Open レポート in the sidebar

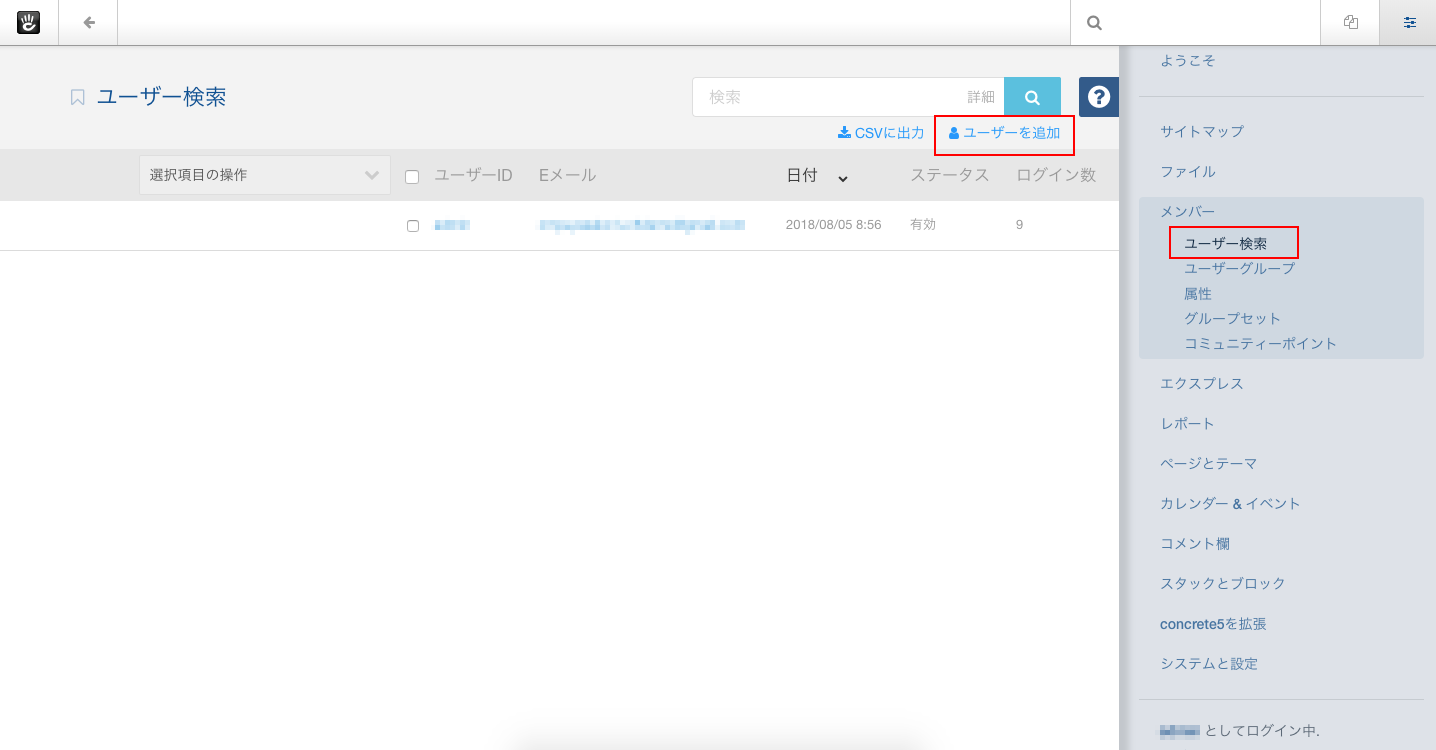click(1187, 423)
